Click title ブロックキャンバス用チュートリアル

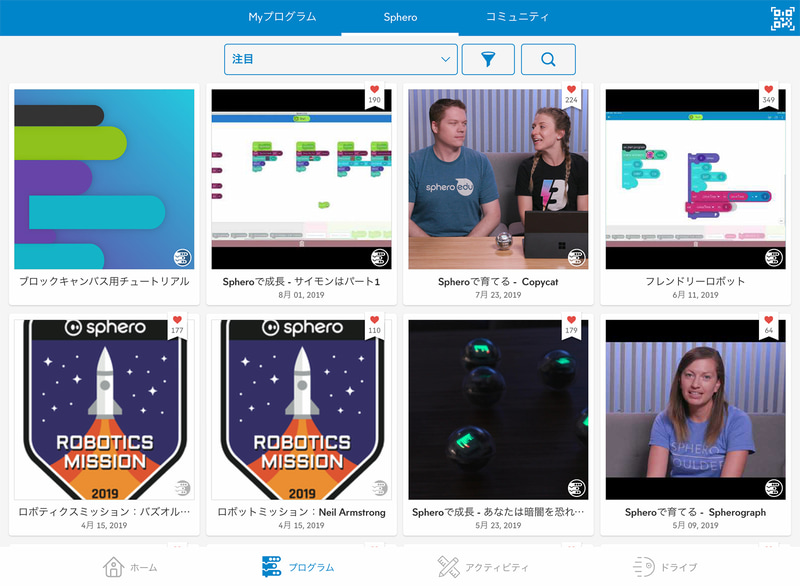(x=104, y=282)
